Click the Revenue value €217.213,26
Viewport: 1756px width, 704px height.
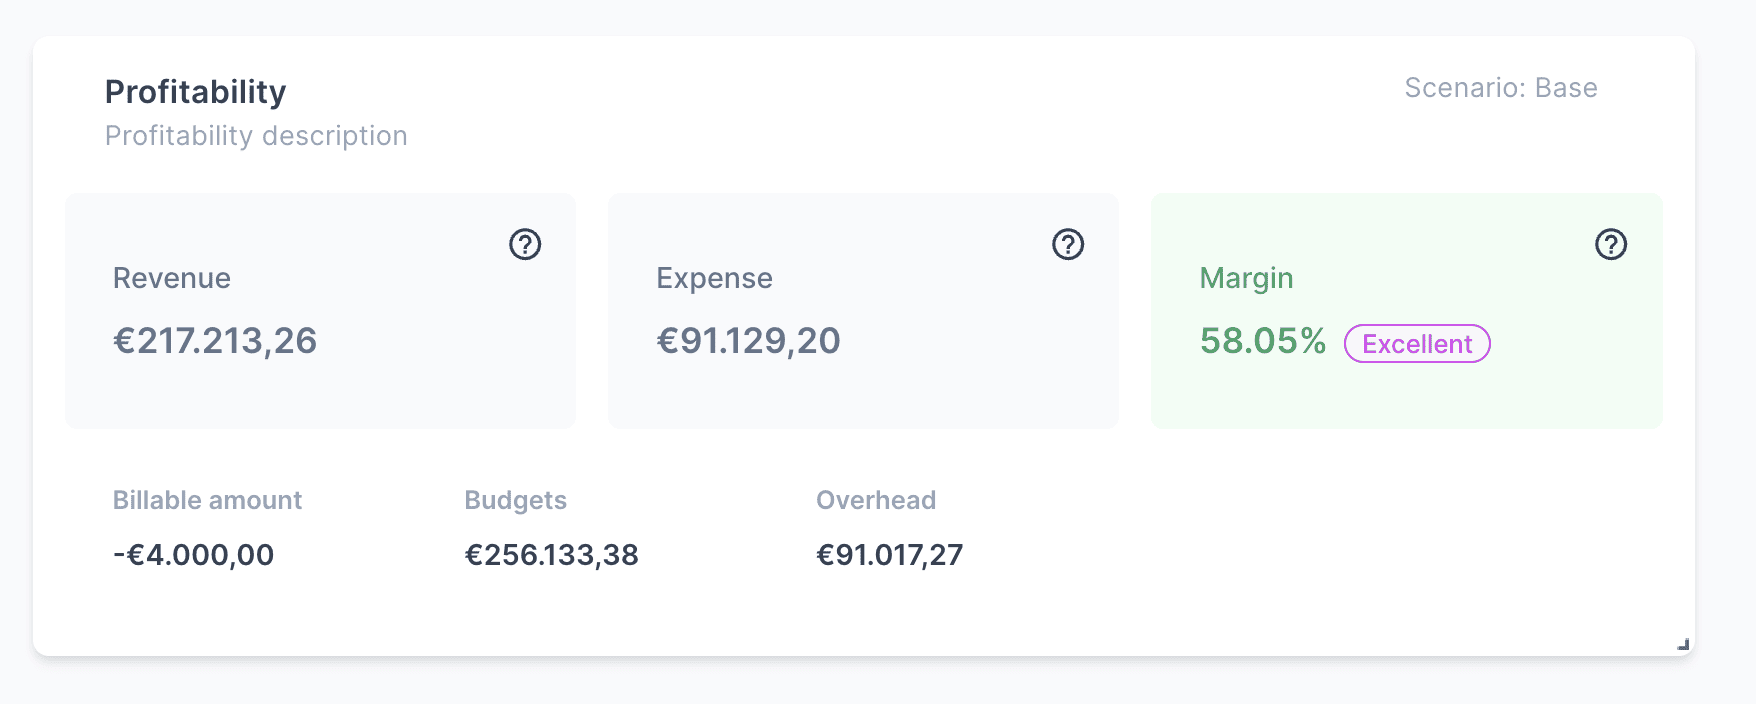pos(215,341)
